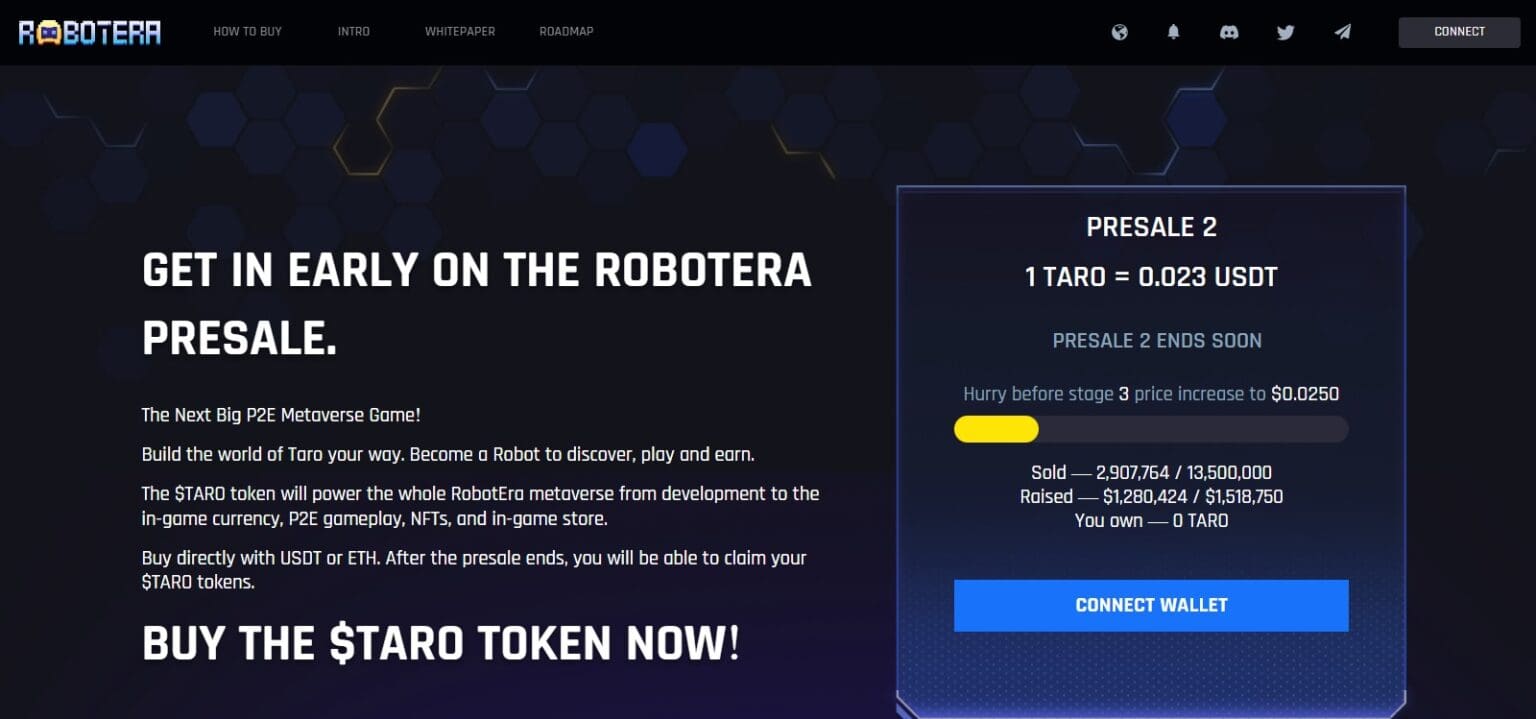Click the Raised amount line
This screenshot has width=1536, height=719.
[x=1151, y=496]
